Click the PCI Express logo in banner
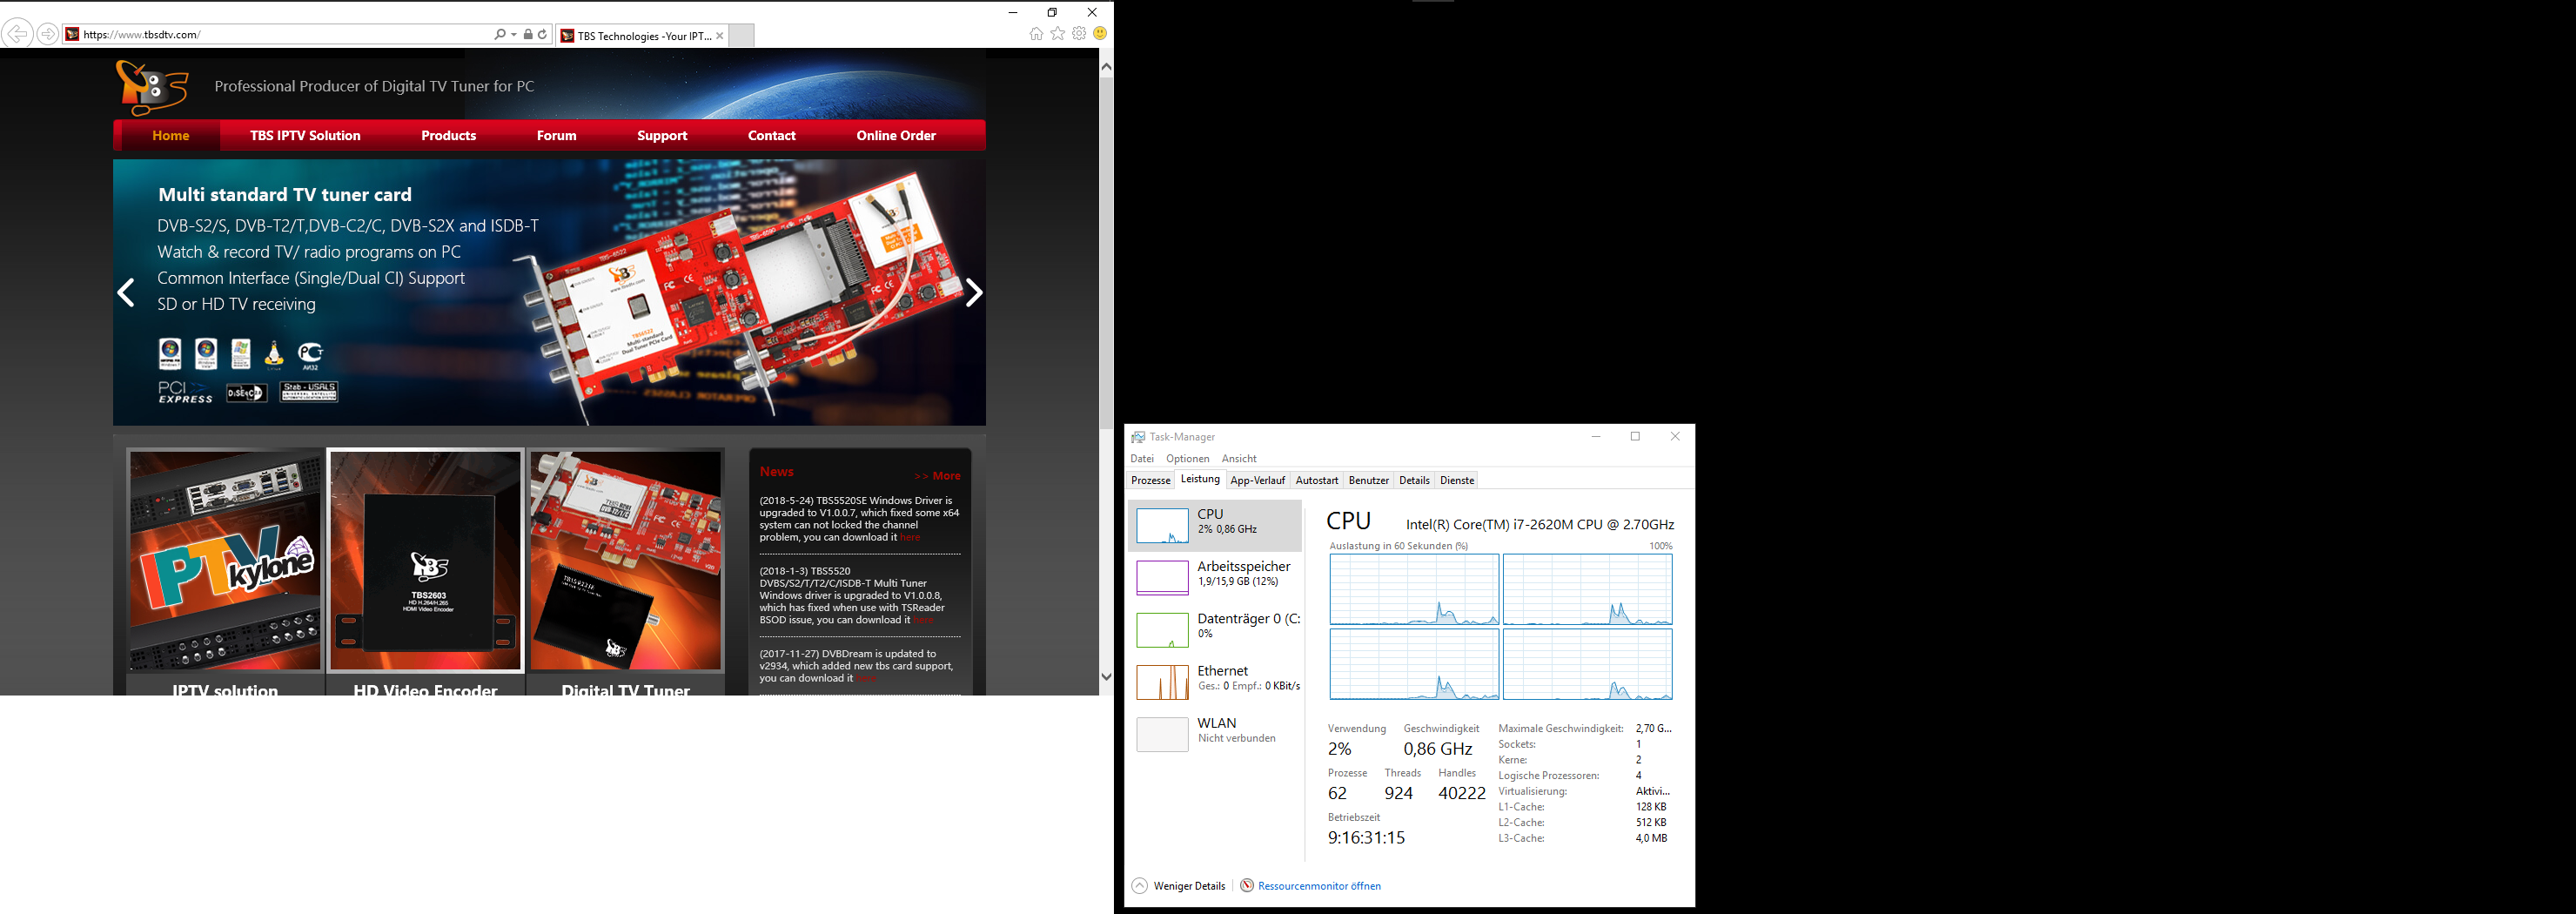This screenshot has height=914, width=2576. (x=185, y=392)
